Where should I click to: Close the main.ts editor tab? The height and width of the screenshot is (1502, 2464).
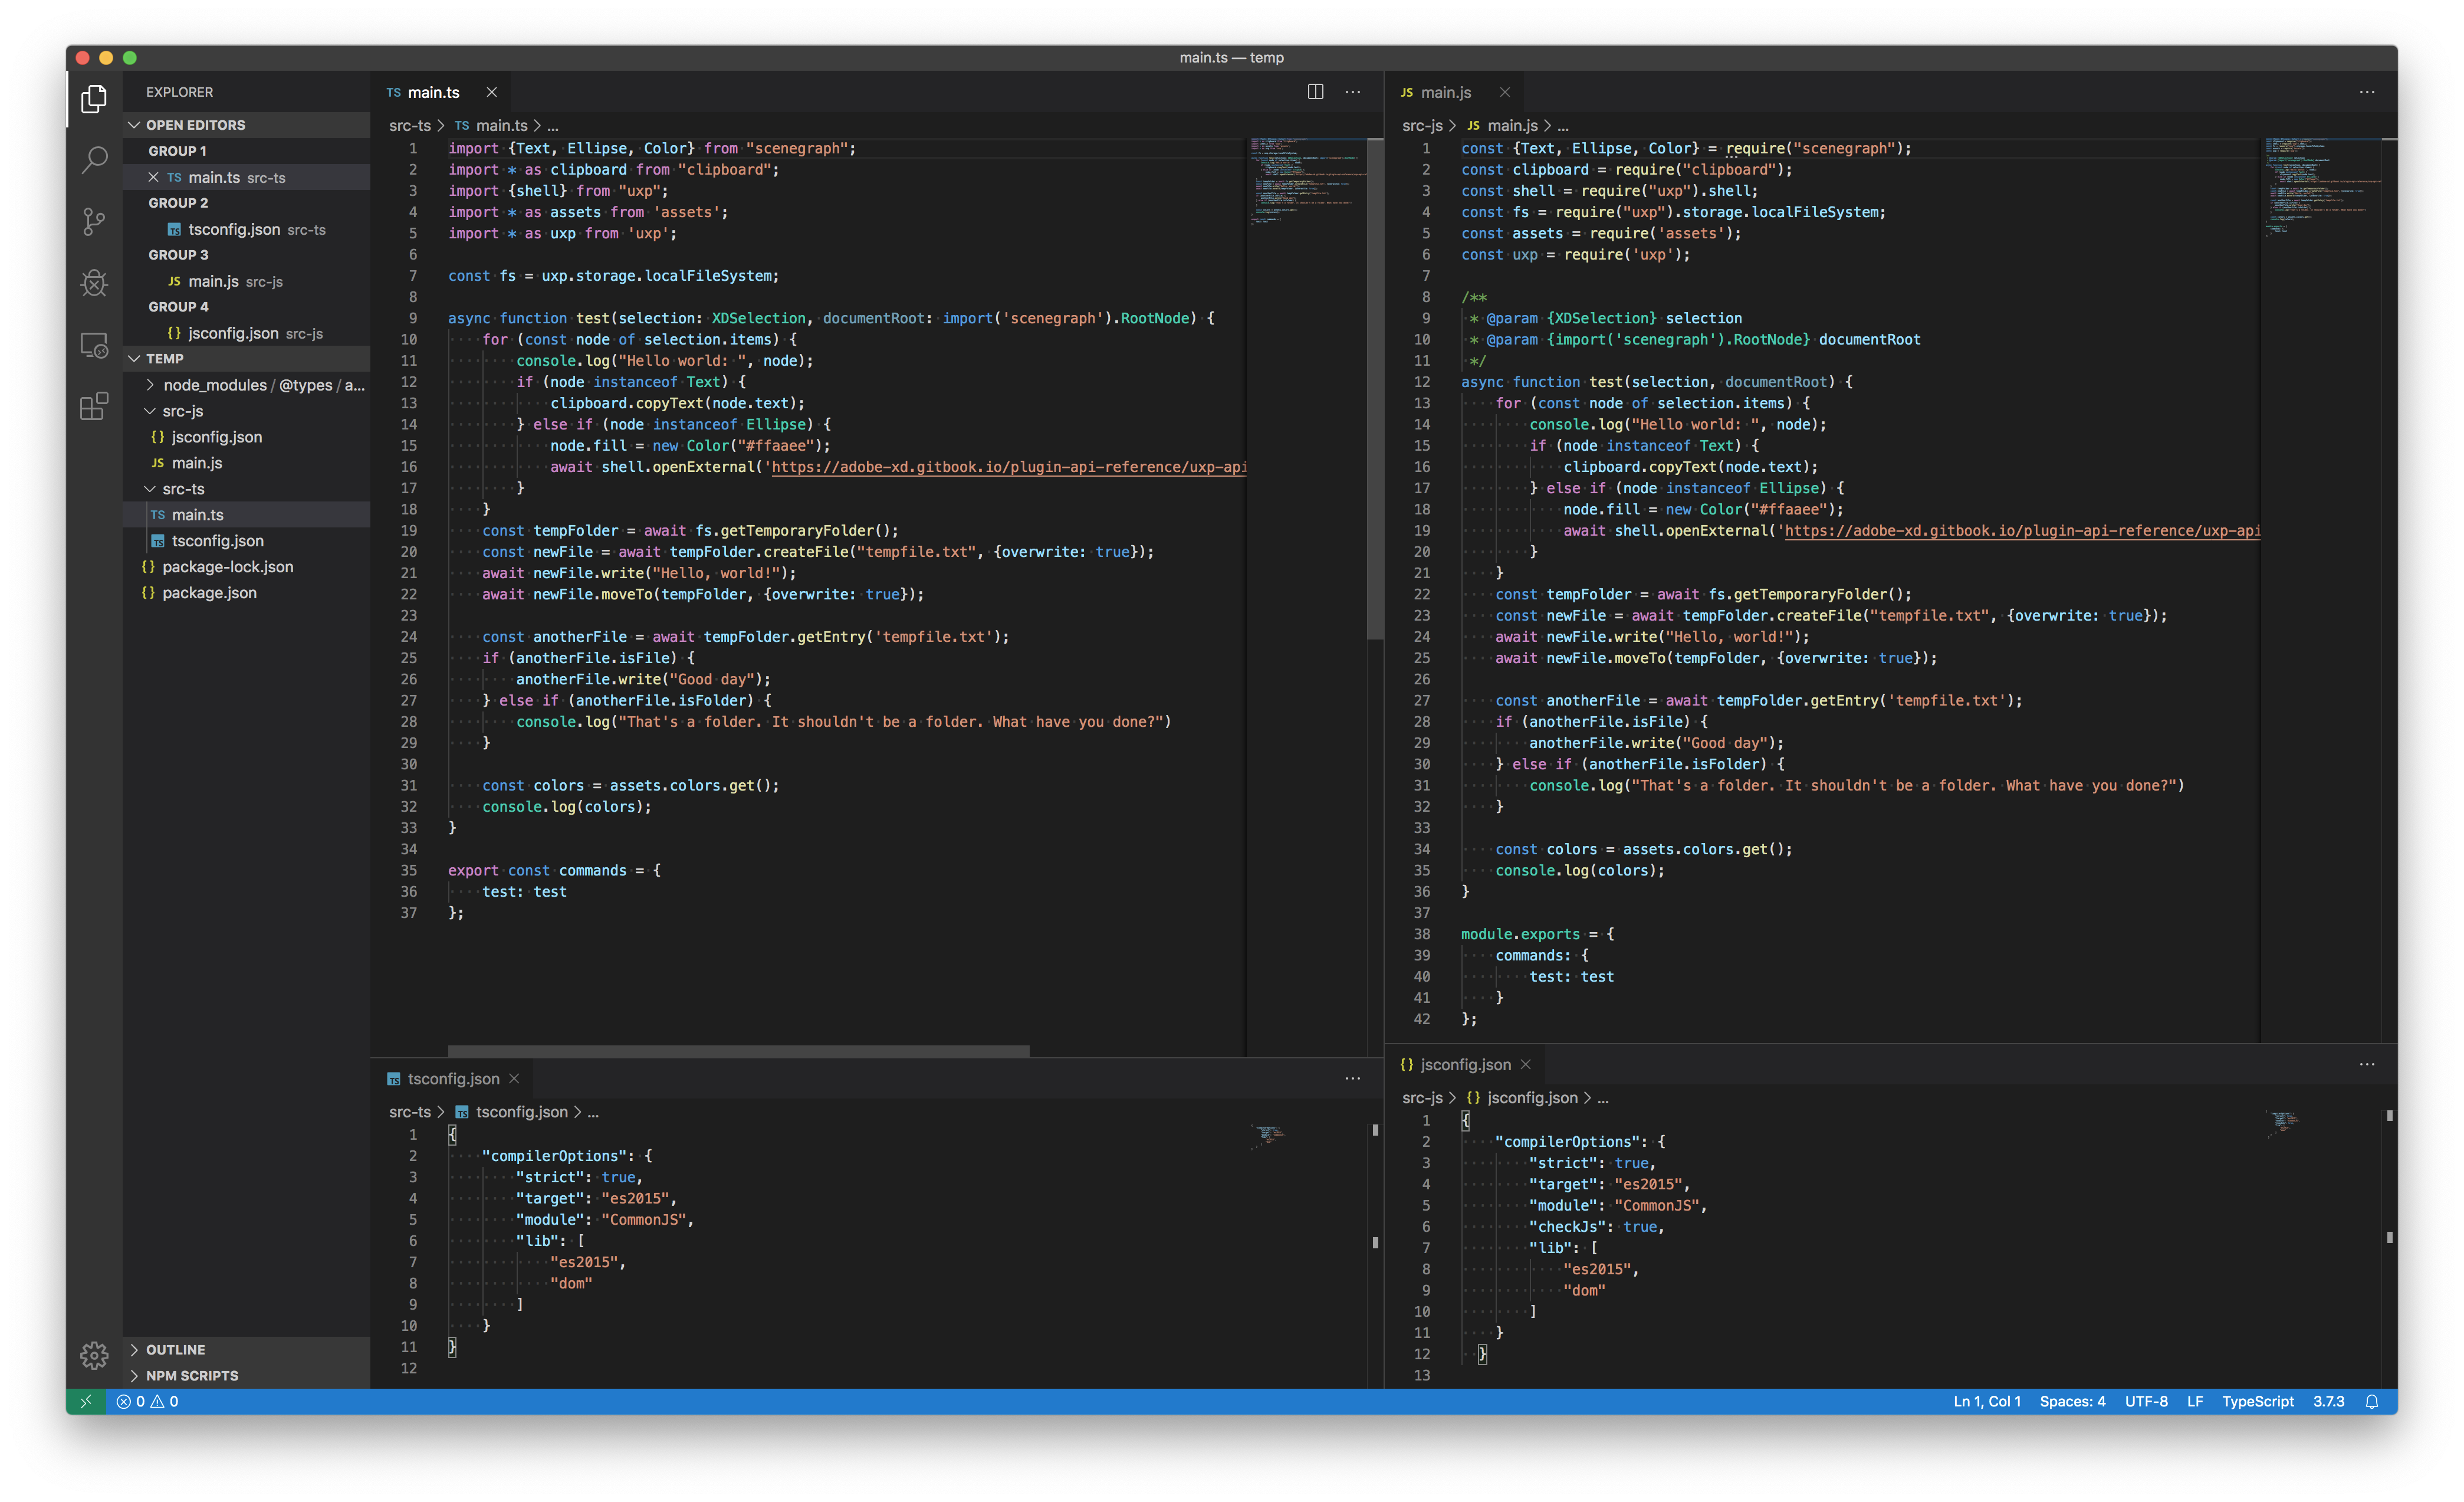491,92
